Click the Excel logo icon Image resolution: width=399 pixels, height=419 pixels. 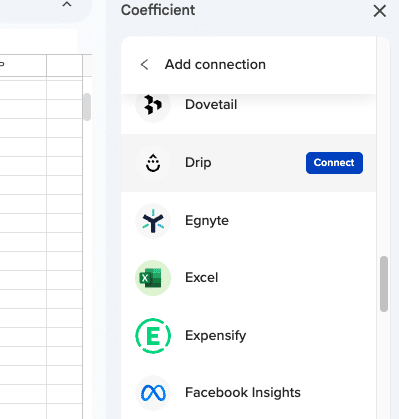click(153, 278)
